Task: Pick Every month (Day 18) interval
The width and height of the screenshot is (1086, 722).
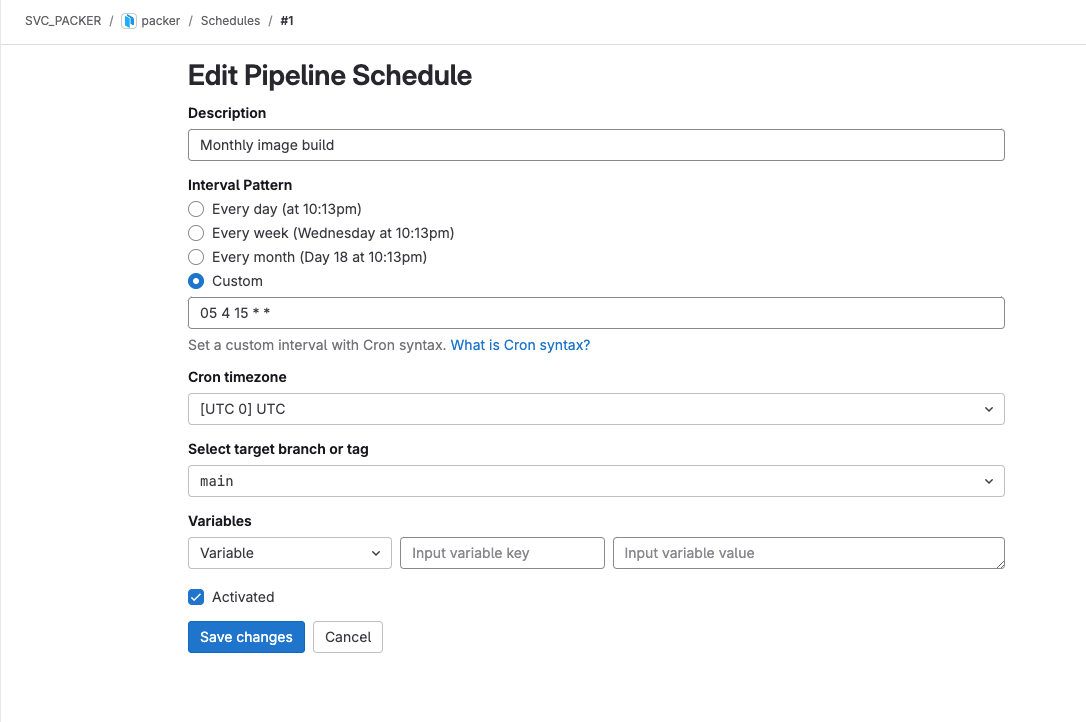Action: pyautogui.click(x=196, y=257)
